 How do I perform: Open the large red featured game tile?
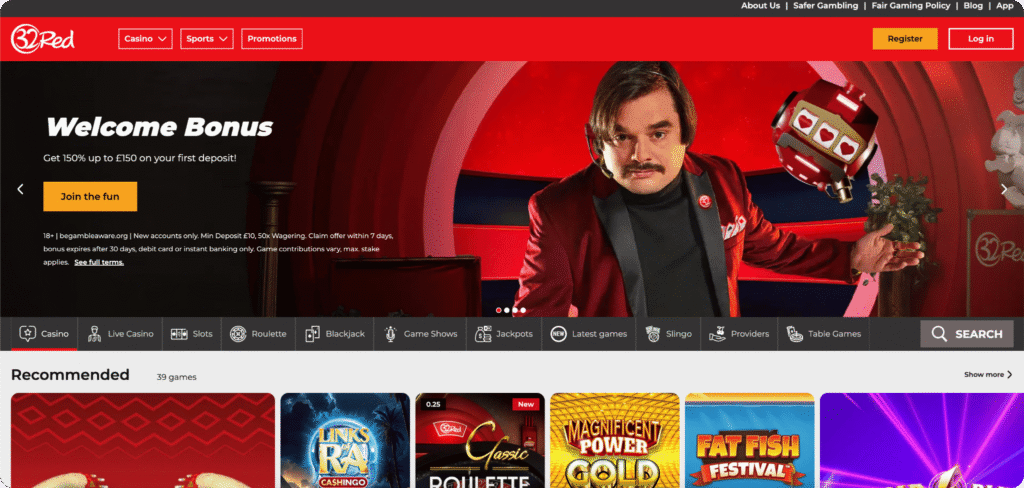(x=143, y=440)
